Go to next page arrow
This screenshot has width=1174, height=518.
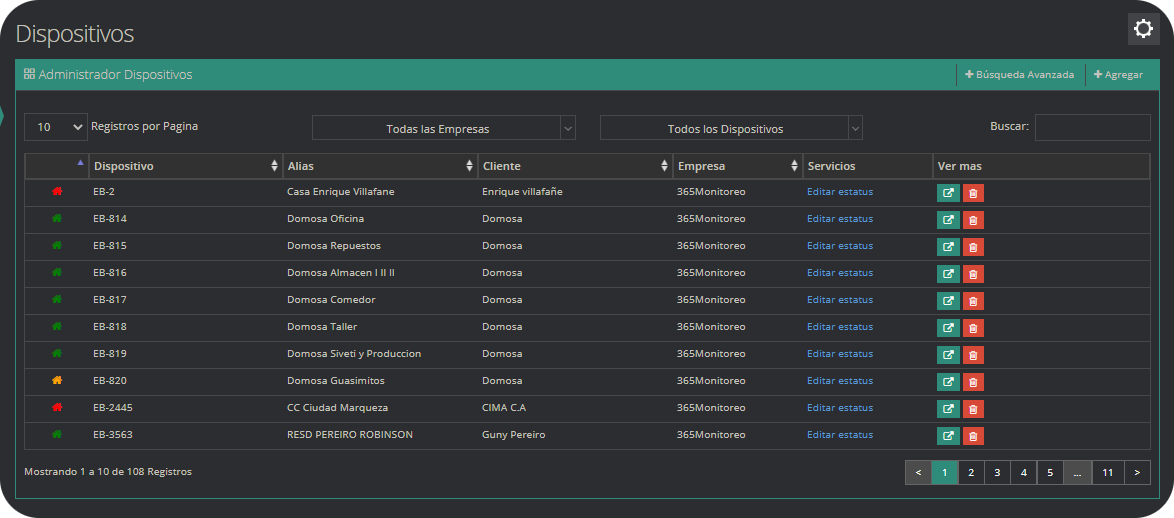(1137, 472)
